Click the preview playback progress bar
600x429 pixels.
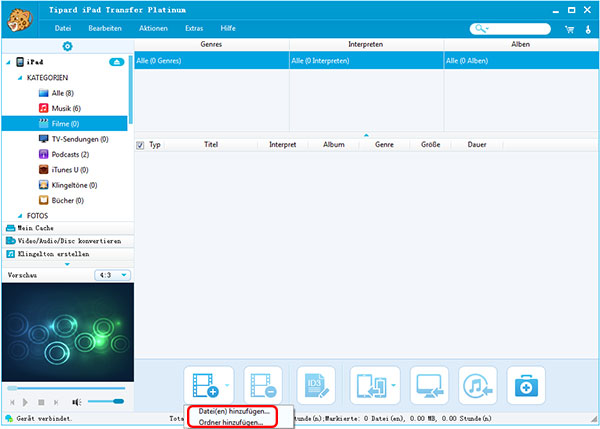66,388
